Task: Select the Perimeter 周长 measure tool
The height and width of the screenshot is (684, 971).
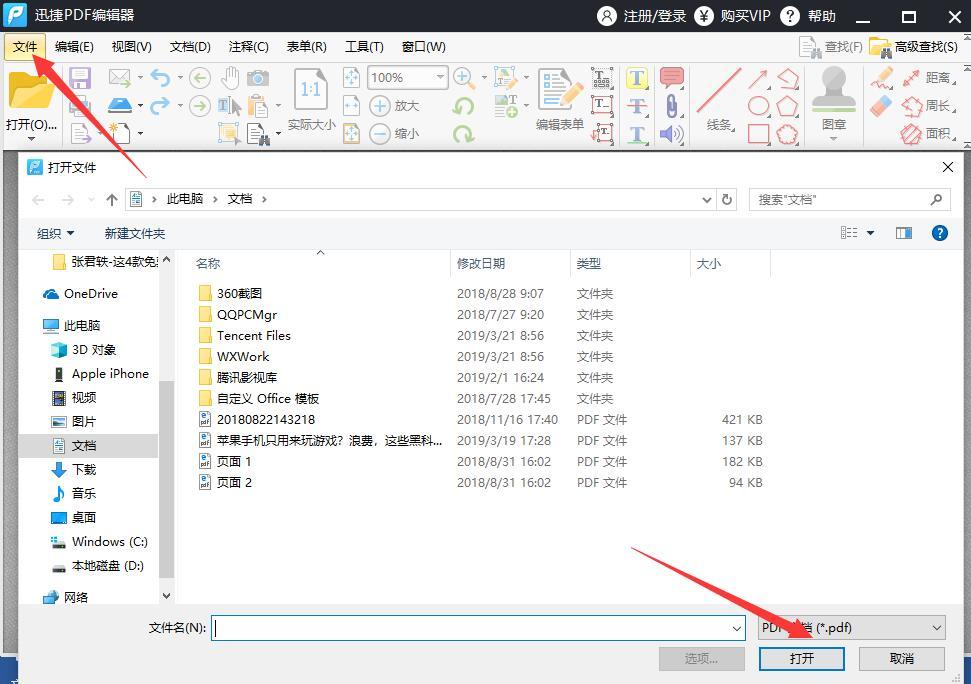Action: [x=926, y=106]
